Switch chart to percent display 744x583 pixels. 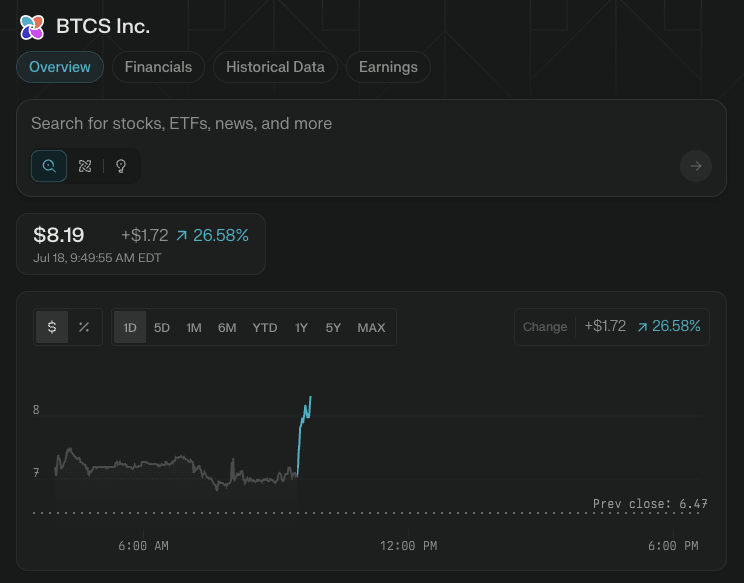84,327
